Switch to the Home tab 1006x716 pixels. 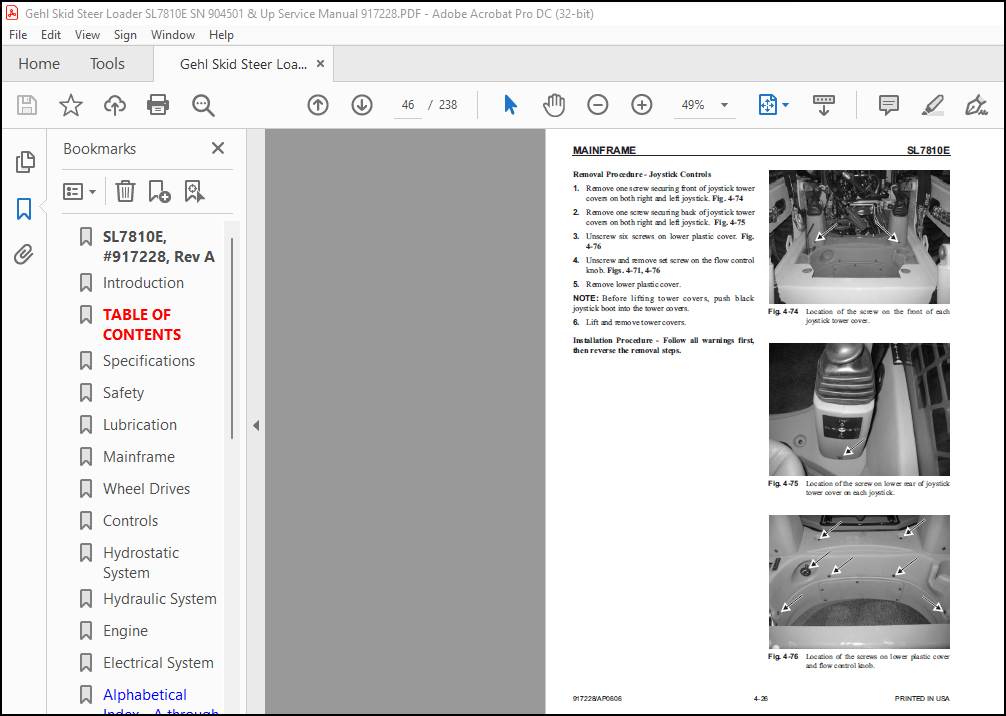[39, 64]
